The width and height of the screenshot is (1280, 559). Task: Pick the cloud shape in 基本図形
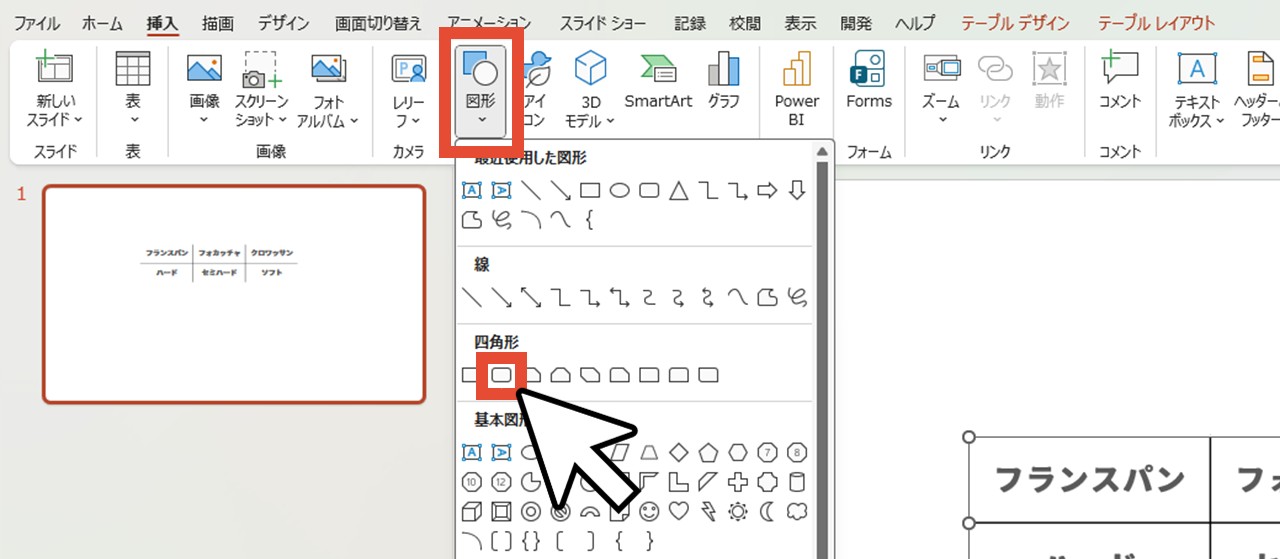click(796, 512)
